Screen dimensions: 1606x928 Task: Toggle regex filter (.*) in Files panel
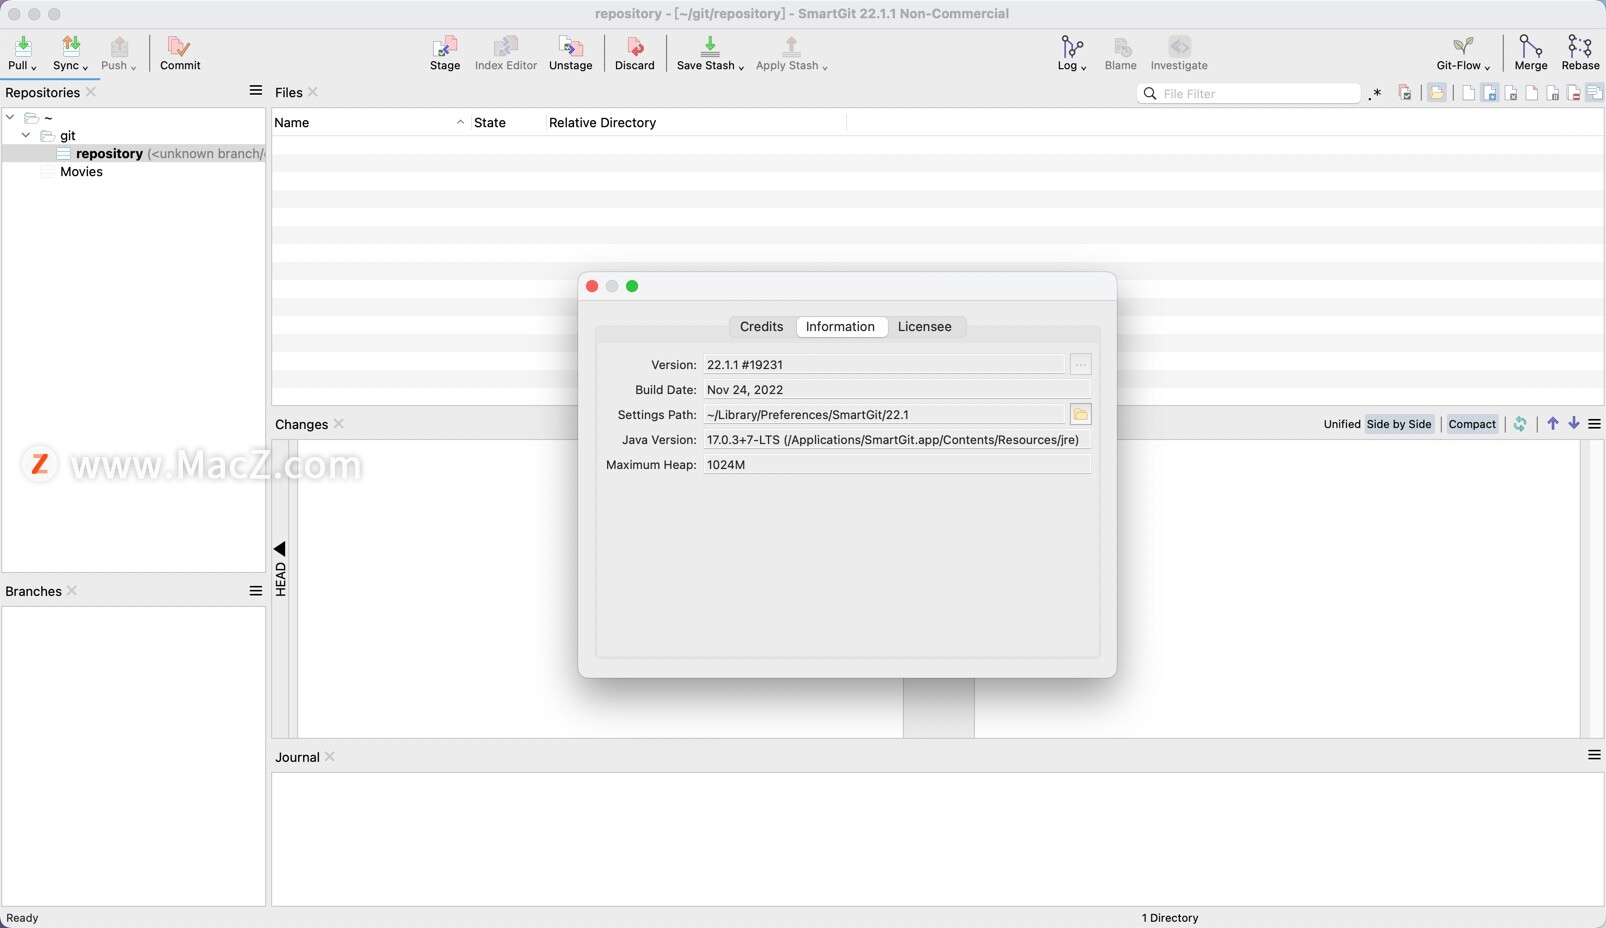1375,93
